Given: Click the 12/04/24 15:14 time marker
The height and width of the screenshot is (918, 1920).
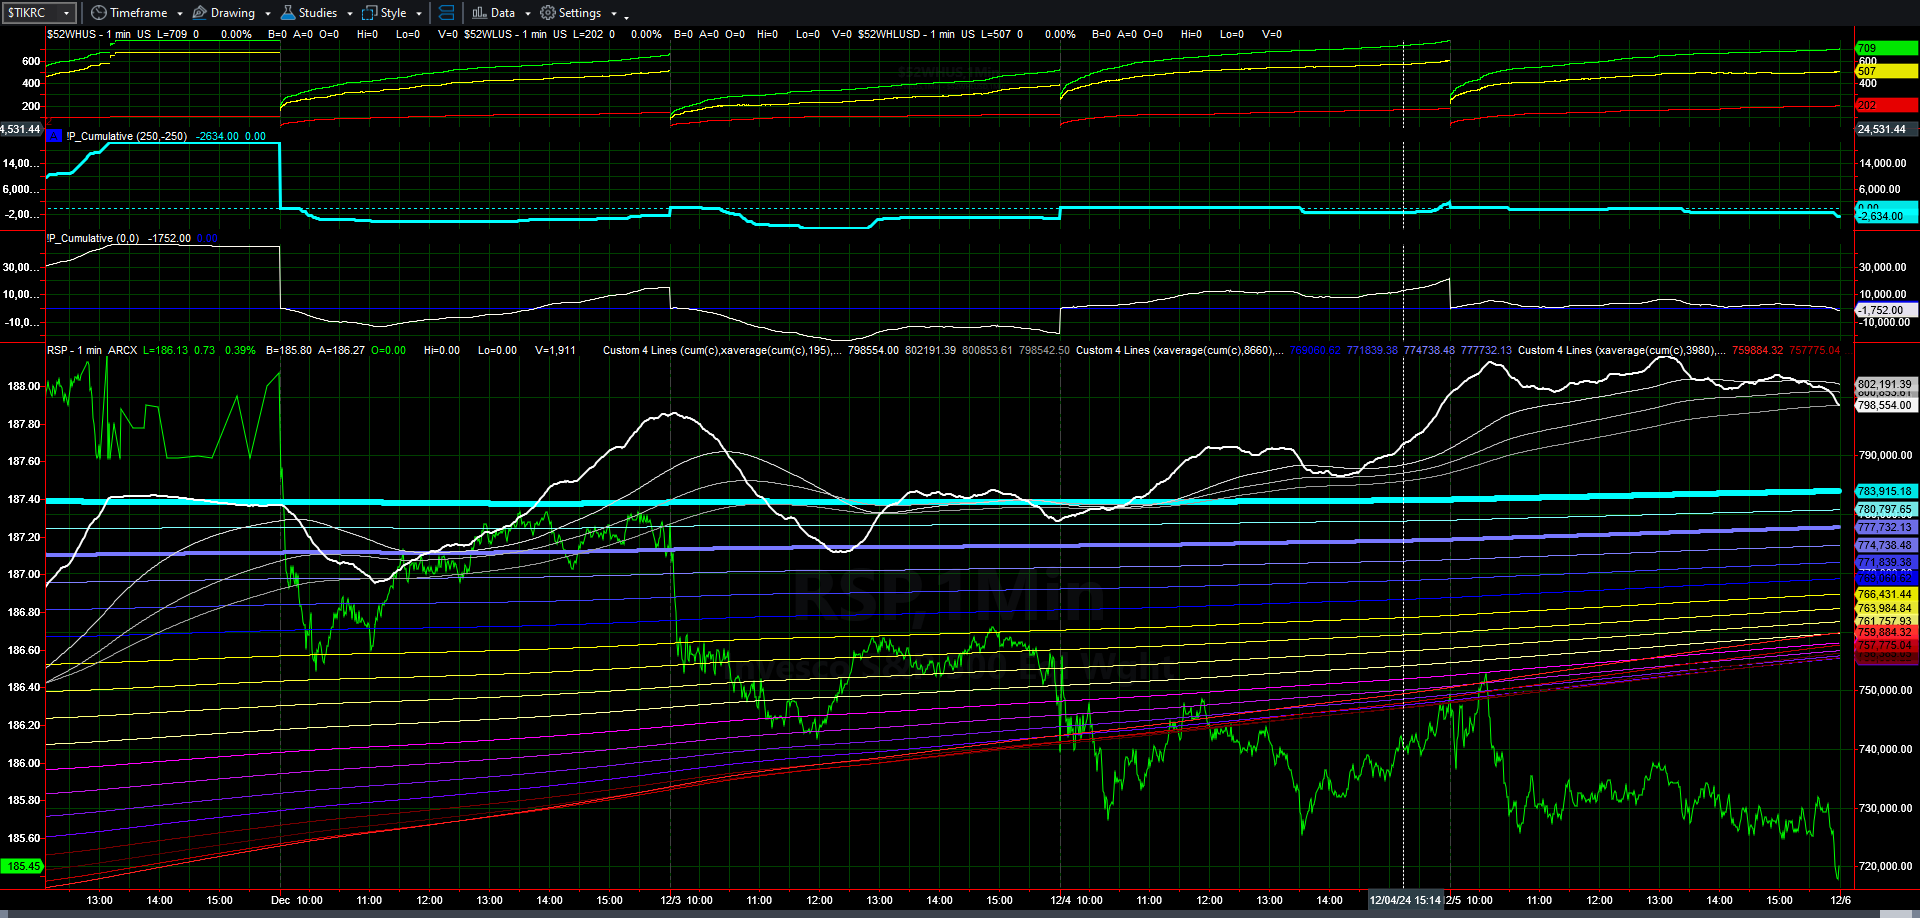Looking at the screenshot, I should pos(1405,900).
